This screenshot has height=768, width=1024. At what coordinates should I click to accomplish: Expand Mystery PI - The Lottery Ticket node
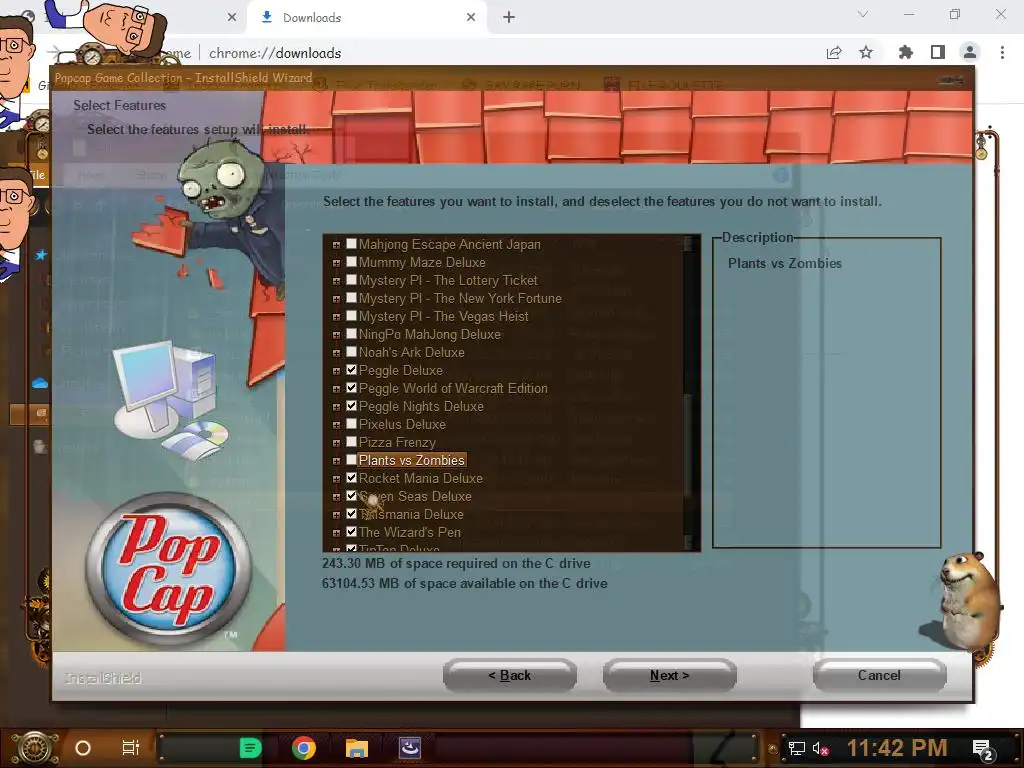[336, 281]
